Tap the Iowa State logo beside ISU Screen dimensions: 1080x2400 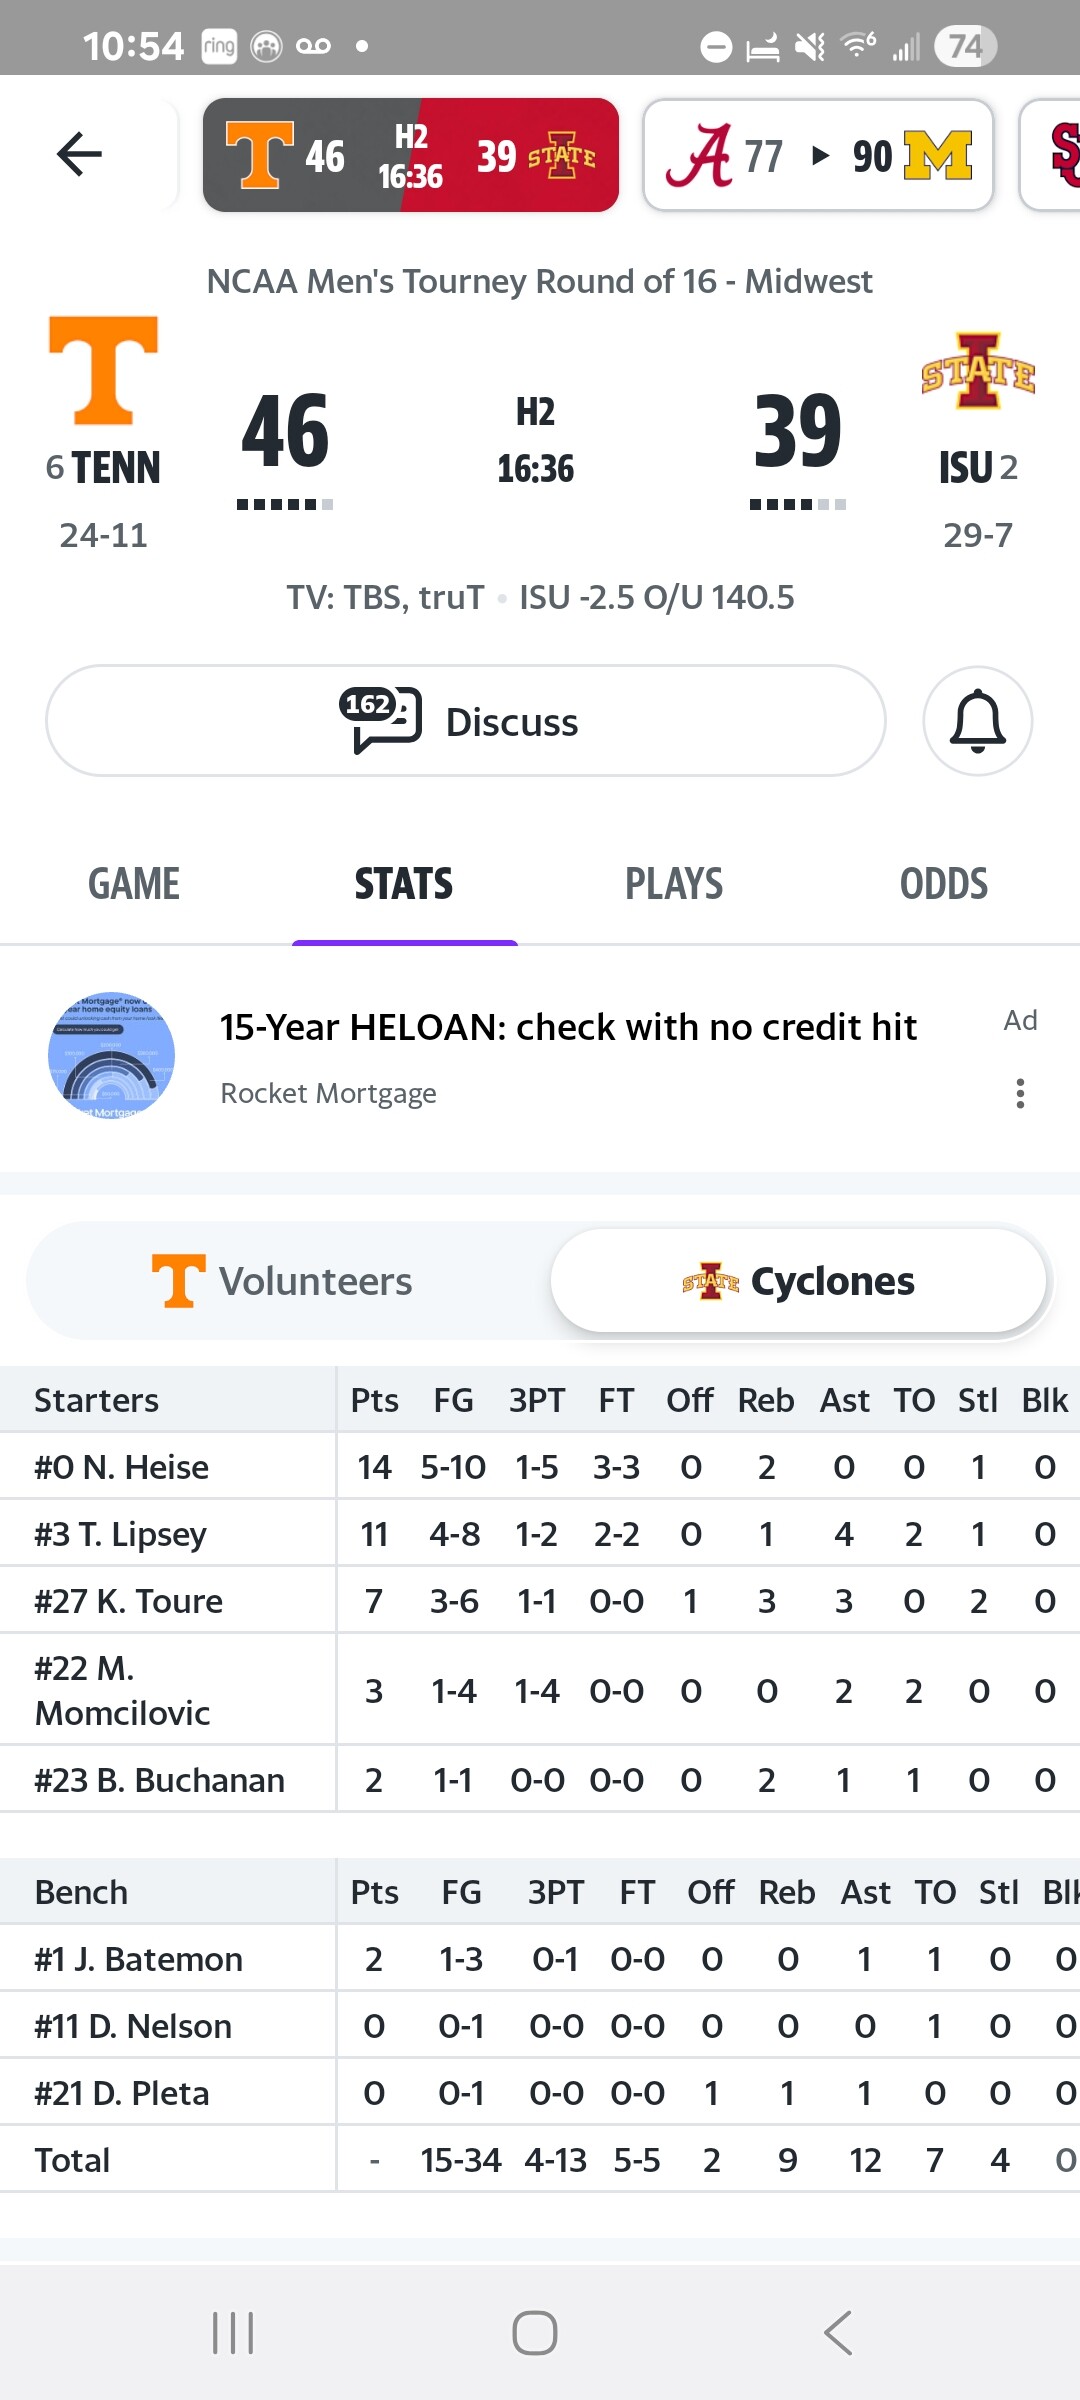(x=977, y=372)
